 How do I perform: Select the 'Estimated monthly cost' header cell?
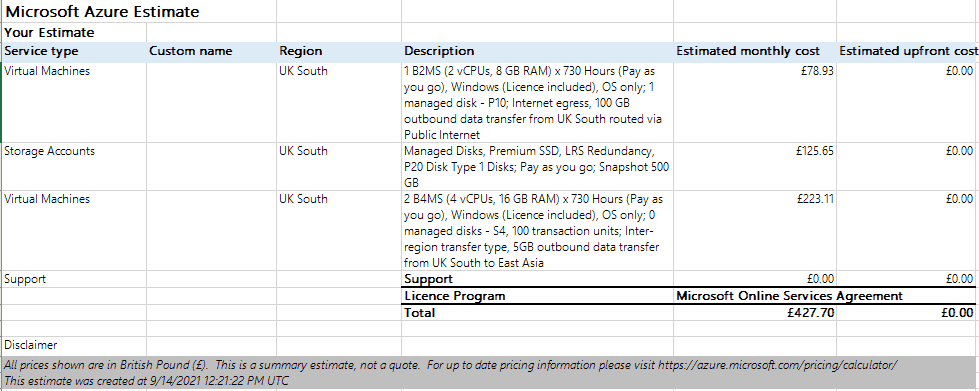(x=755, y=52)
